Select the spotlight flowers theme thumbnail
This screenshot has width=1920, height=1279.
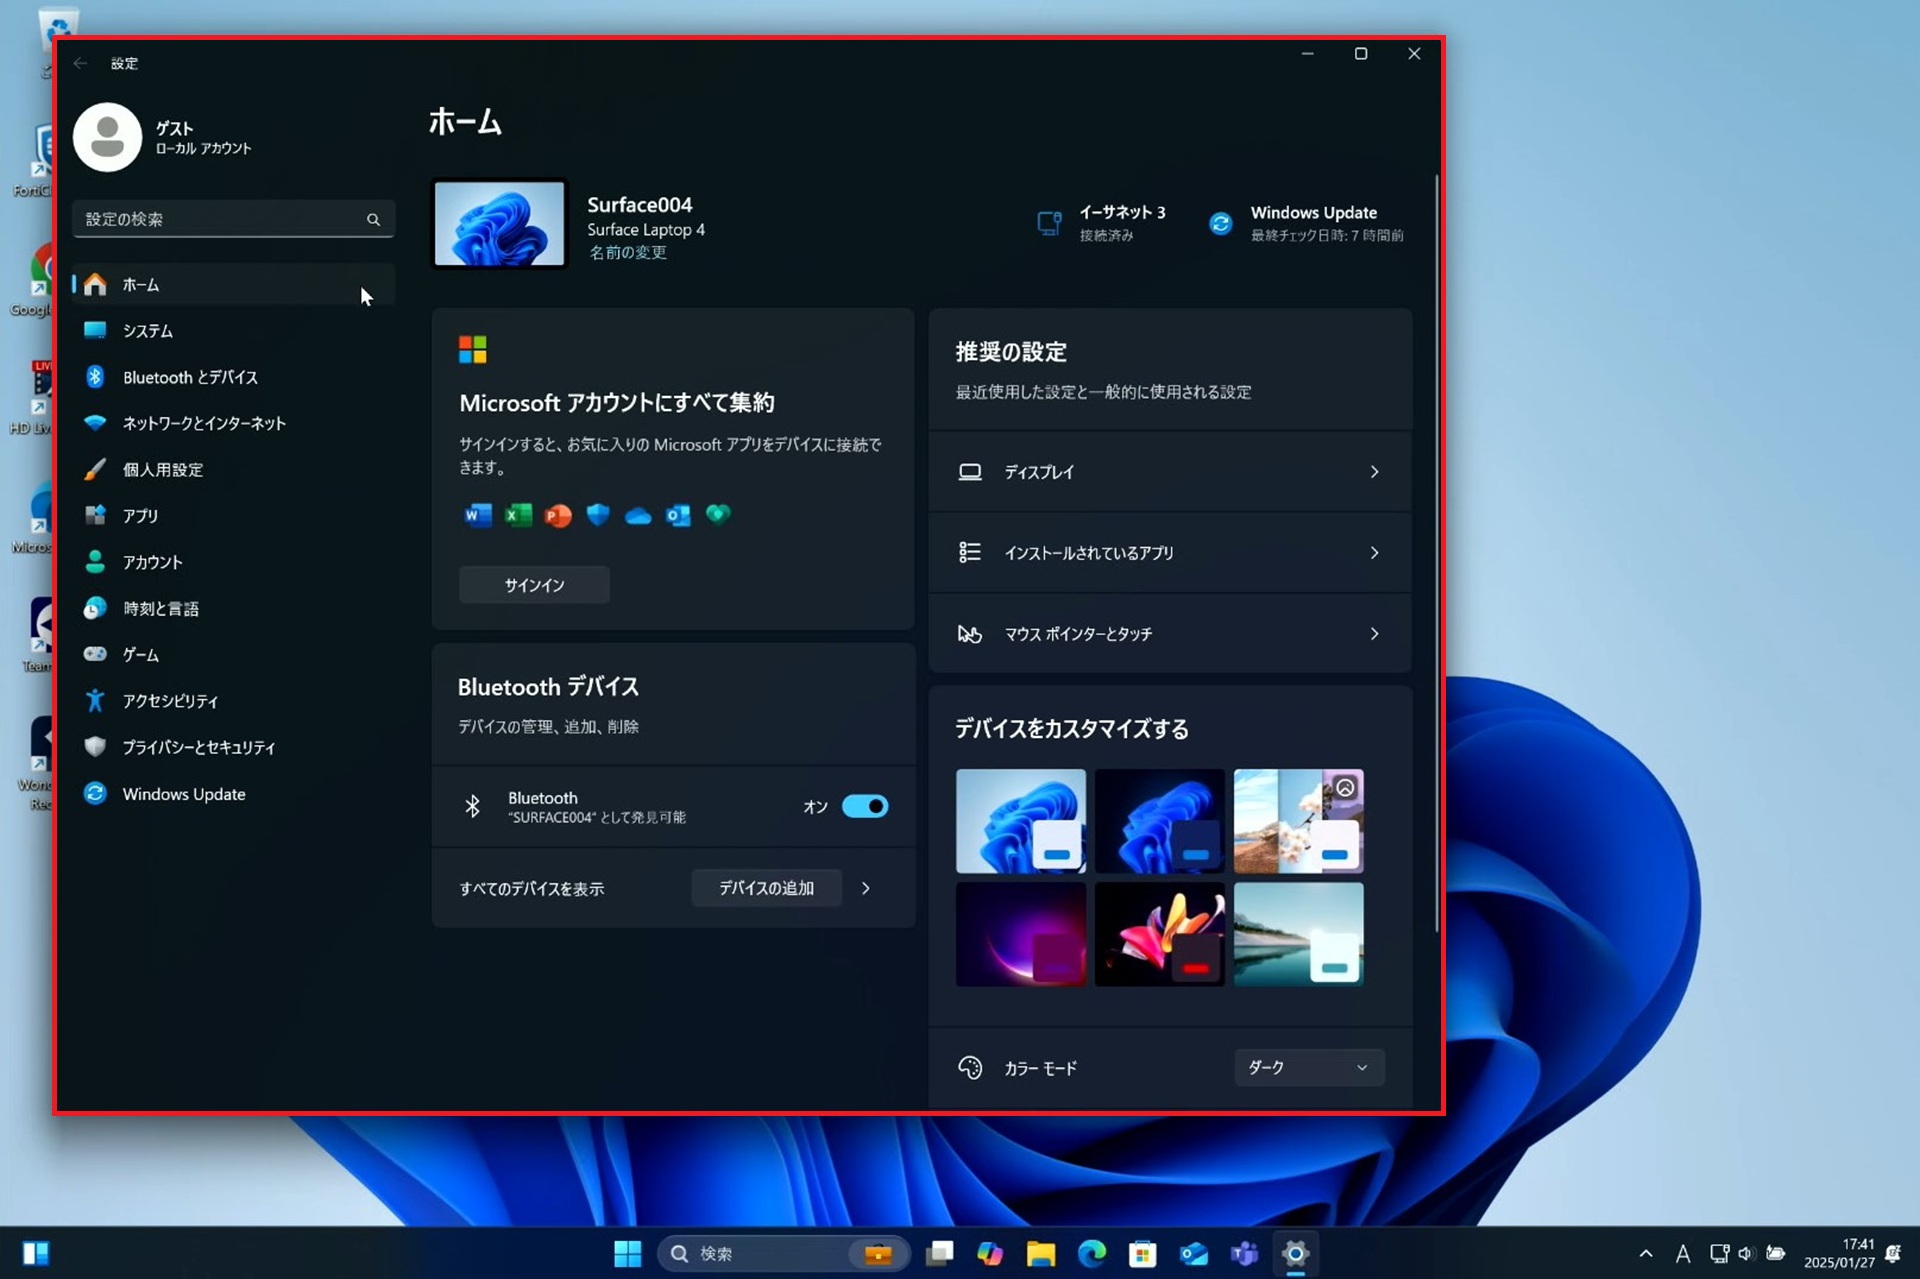click(x=1298, y=821)
